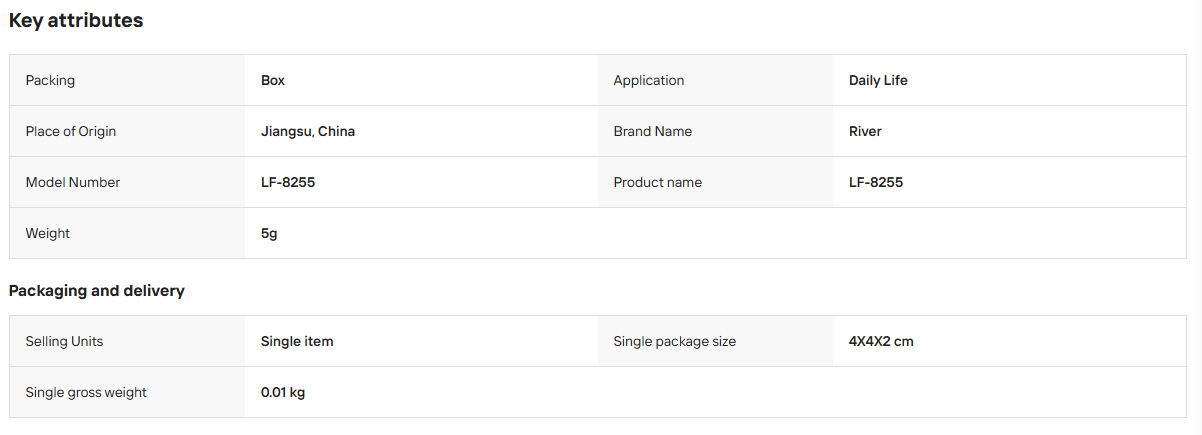Image resolution: width=1202 pixels, height=435 pixels.
Task: Select the Selling Units label
Action: coord(64,341)
